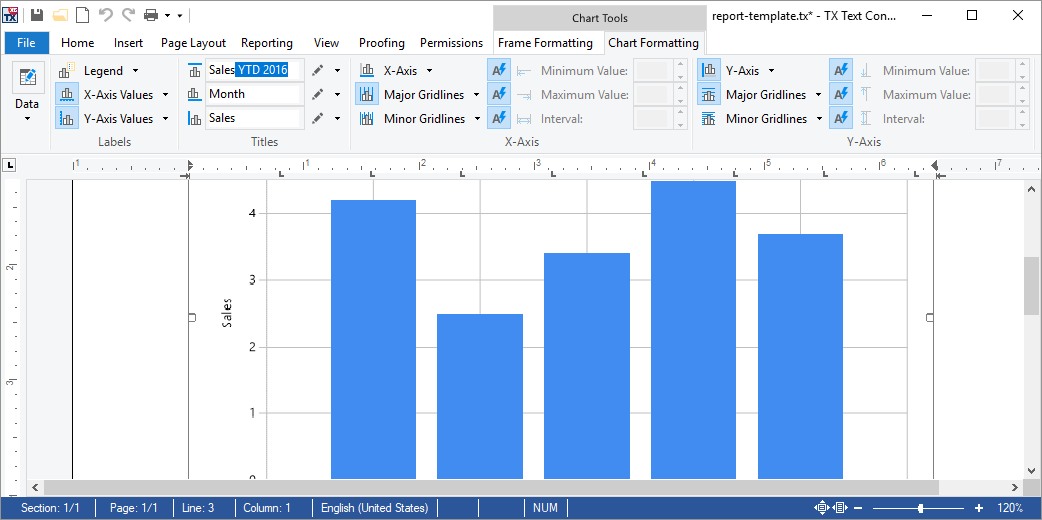1042x520 pixels.
Task: Open the File menu
Action: click(x=27, y=43)
